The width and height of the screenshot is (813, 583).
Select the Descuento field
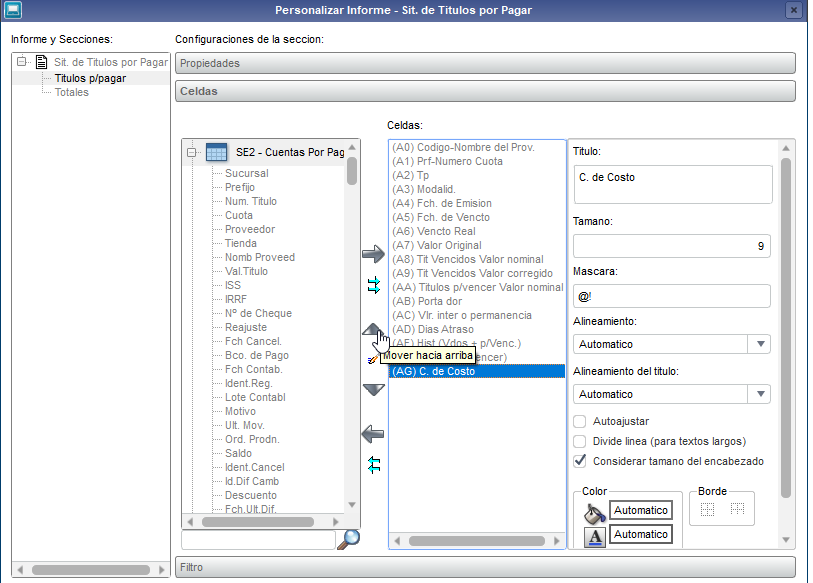[251, 495]
